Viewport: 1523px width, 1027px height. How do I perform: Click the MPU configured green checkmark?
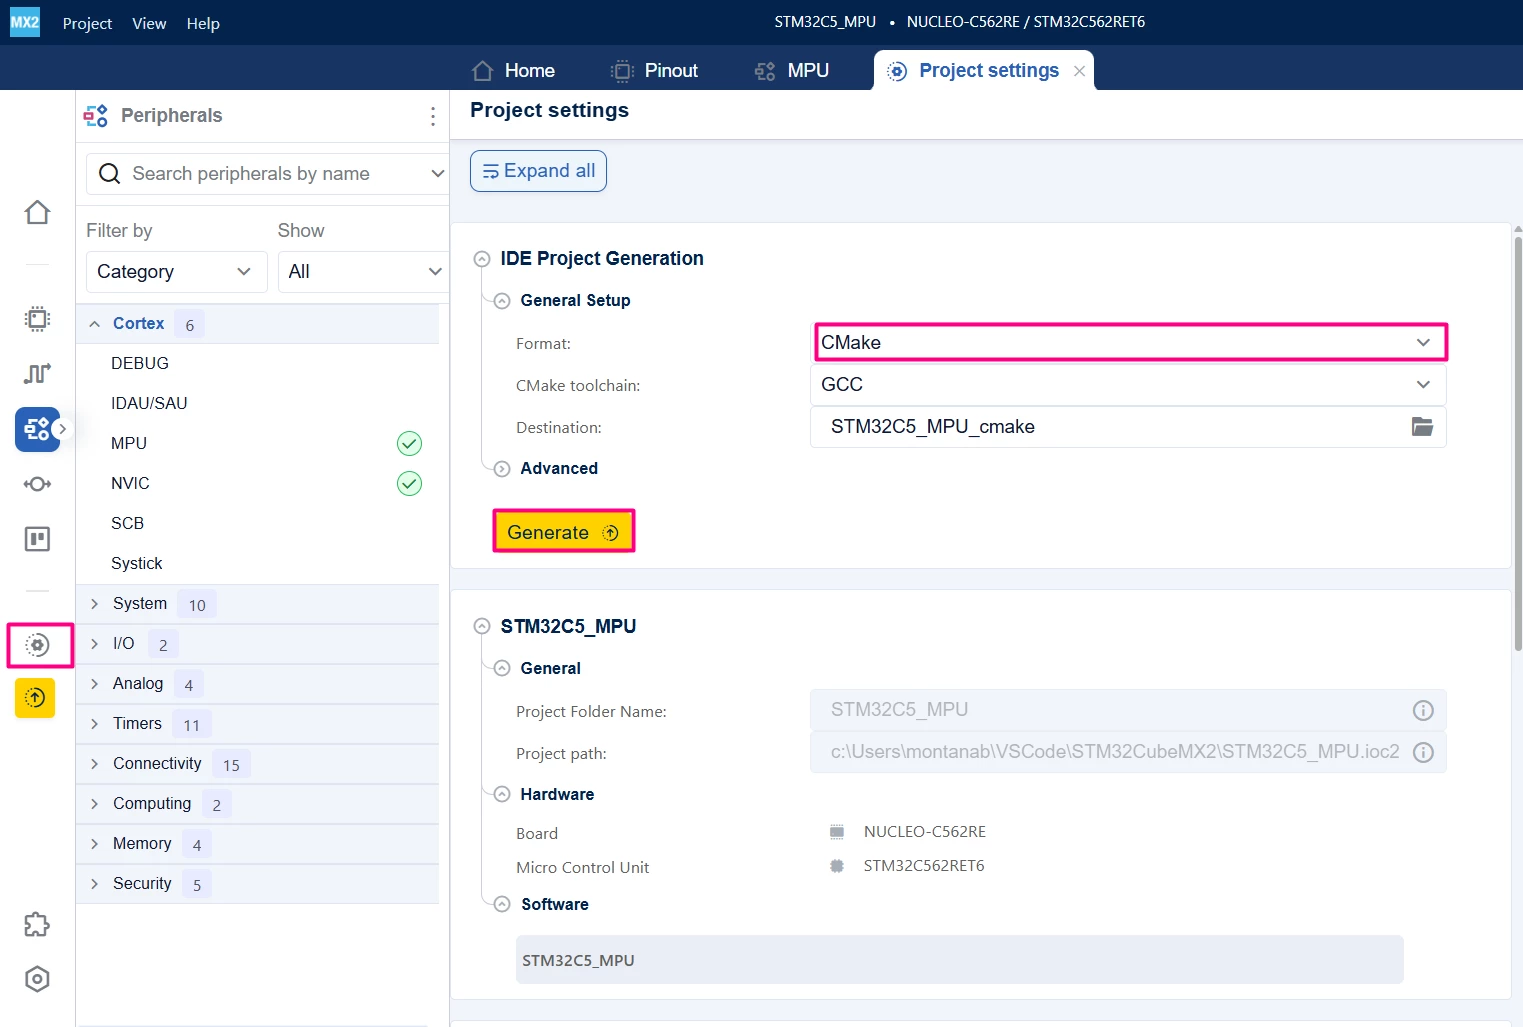pos(409,443)
